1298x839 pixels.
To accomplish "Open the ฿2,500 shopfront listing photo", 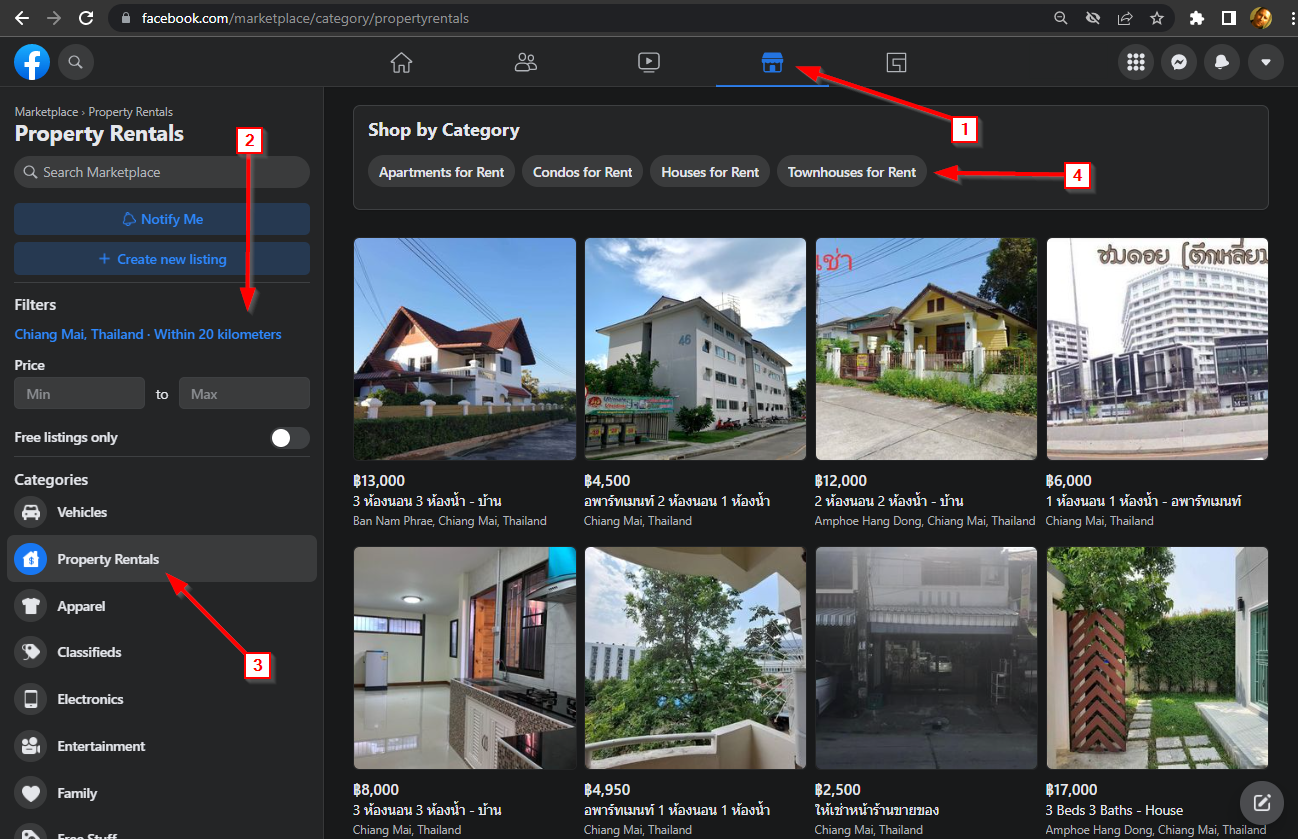I will tap(926, 658).
